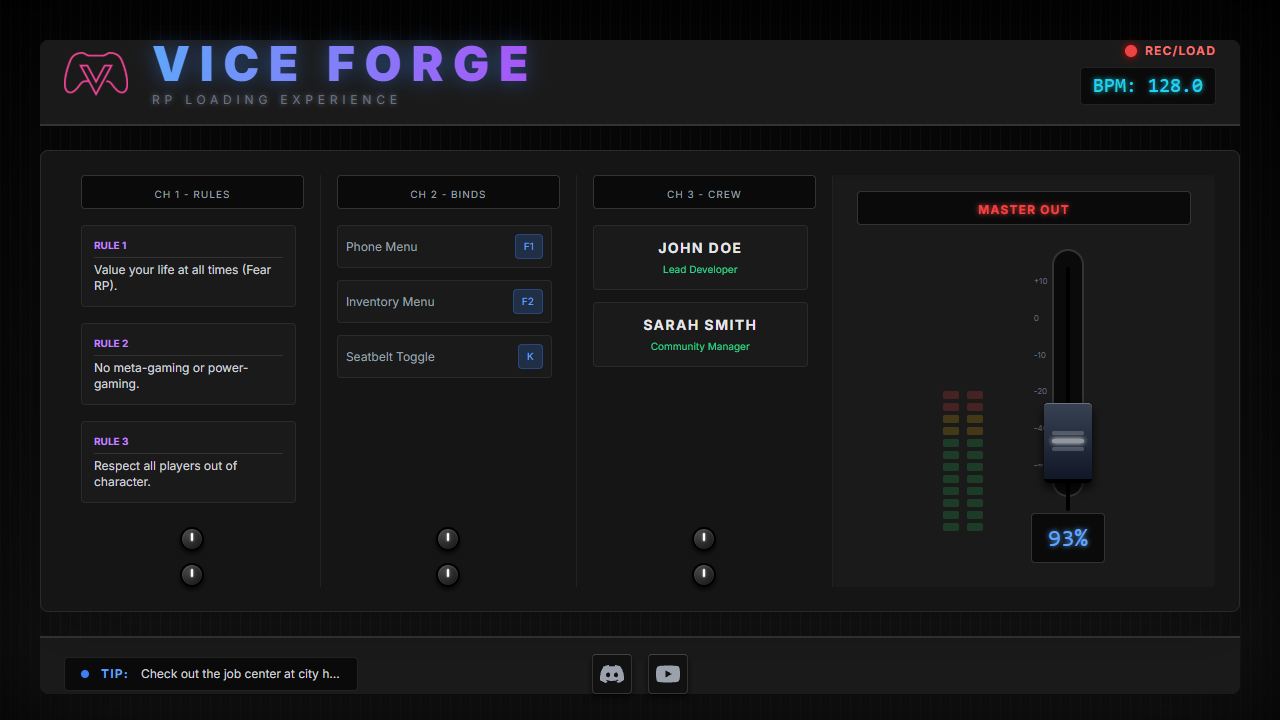Viewport: 1280px width, 720px height.
Task: Select the CH 1 - RULES channel header
Action: click(192, 193)
